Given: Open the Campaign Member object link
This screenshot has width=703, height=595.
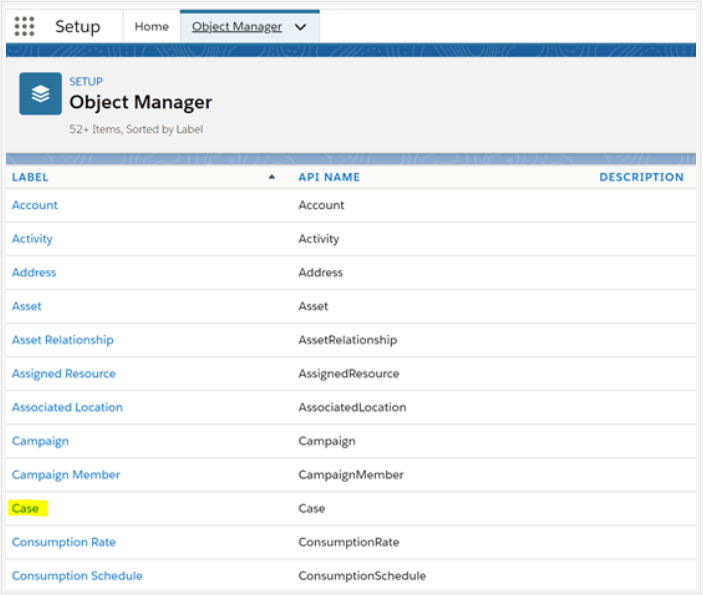Looking at the screenshot, I should click(x=66, y=475).
